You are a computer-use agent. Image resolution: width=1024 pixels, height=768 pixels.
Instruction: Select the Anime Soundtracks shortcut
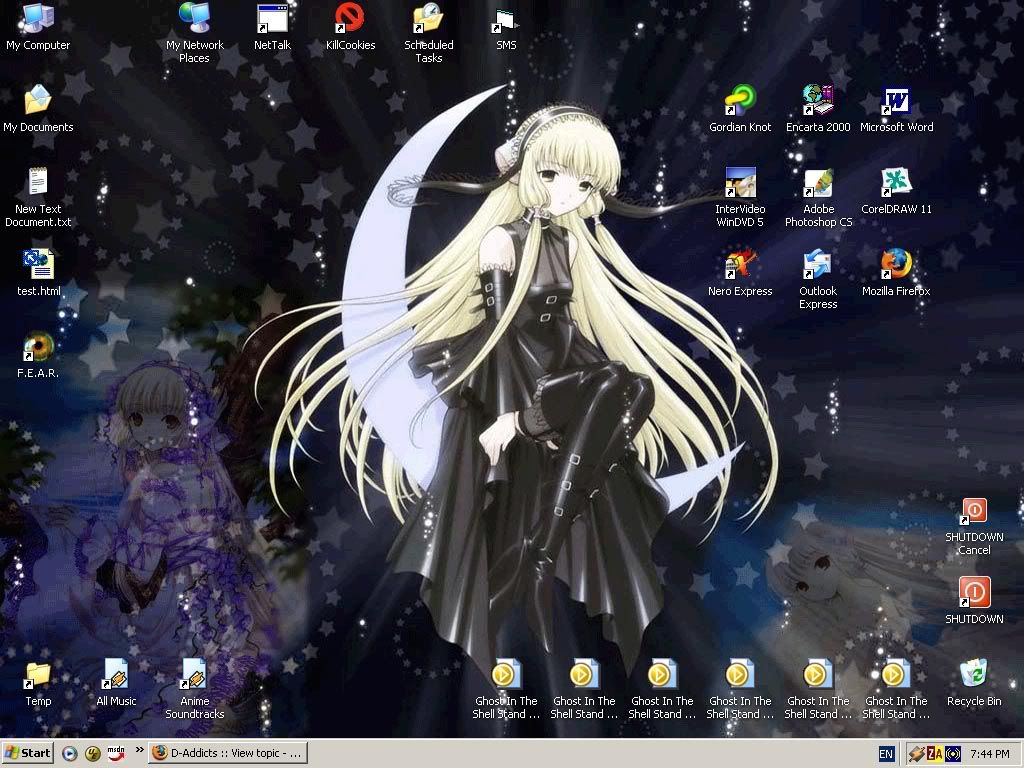click(195, 689)
